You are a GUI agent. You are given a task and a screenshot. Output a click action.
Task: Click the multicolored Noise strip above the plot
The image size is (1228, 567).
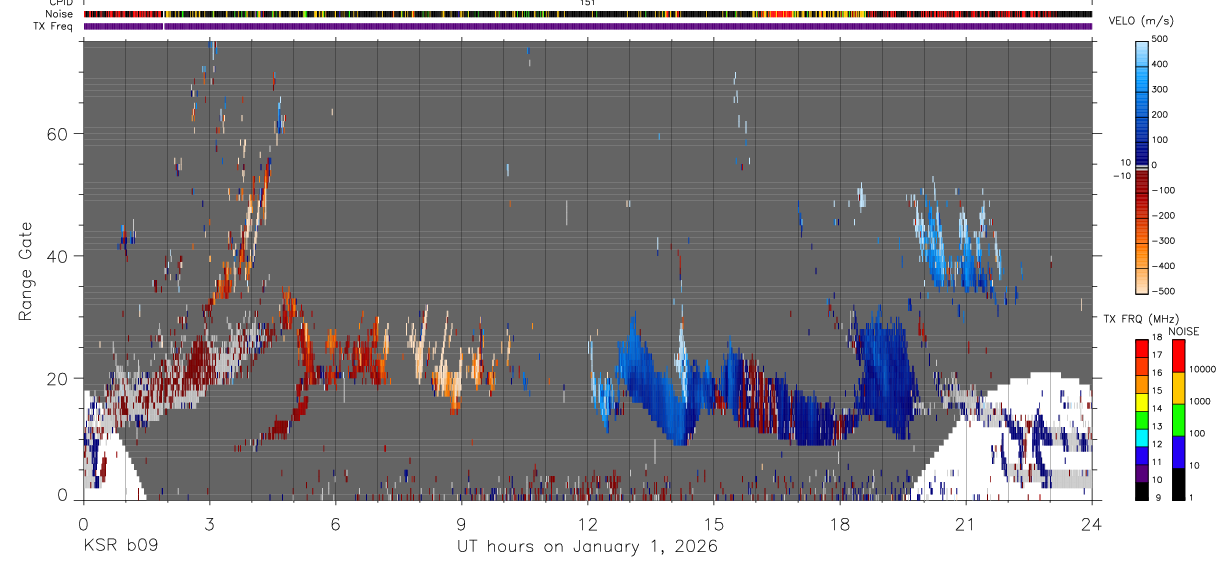click(587, 14)
